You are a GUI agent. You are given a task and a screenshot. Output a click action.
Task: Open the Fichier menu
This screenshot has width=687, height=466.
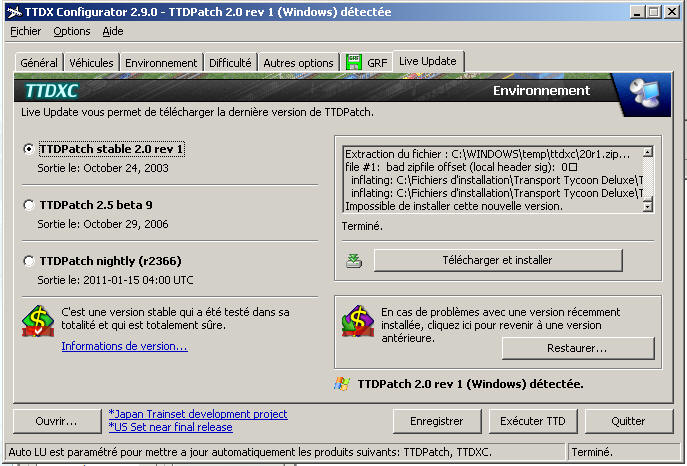[25, 31]
